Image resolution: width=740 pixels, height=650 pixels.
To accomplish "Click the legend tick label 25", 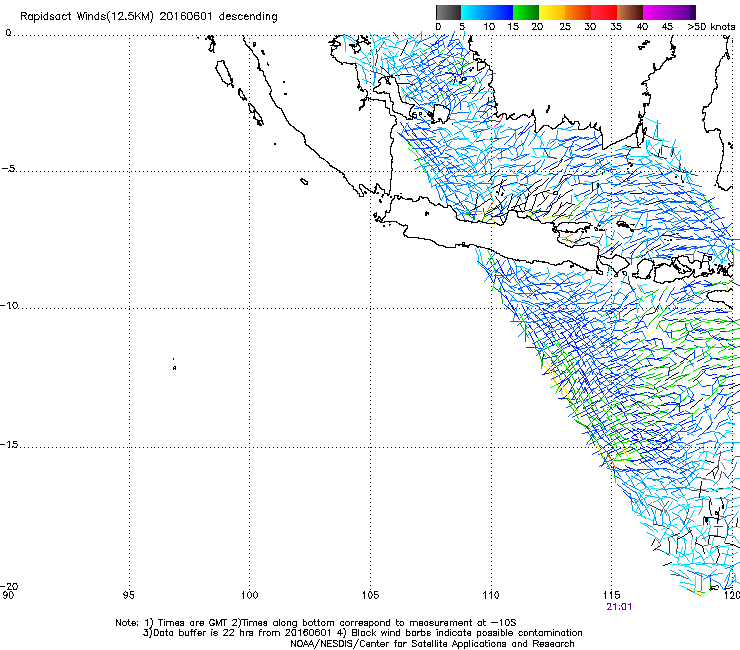I will [x=565, y=27].
